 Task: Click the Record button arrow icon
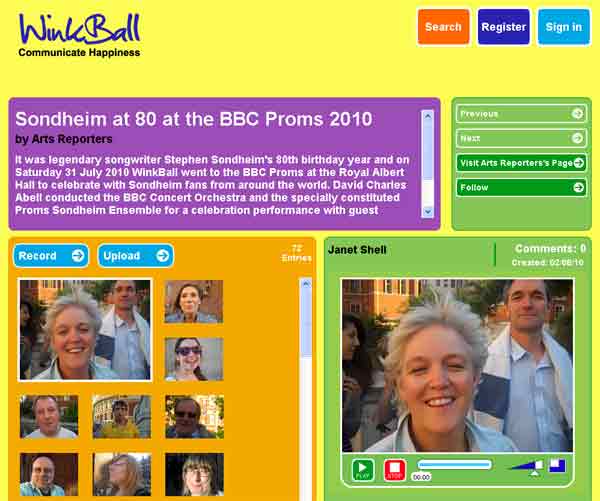coord(78,255)
